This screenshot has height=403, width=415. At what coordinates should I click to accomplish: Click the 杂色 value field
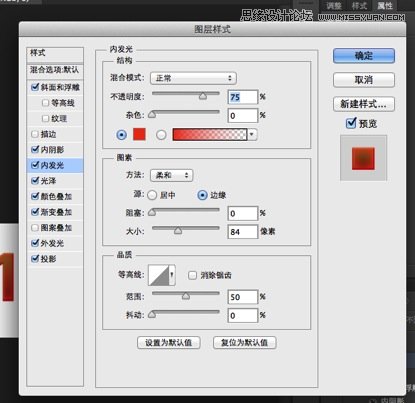coord(243,116)
